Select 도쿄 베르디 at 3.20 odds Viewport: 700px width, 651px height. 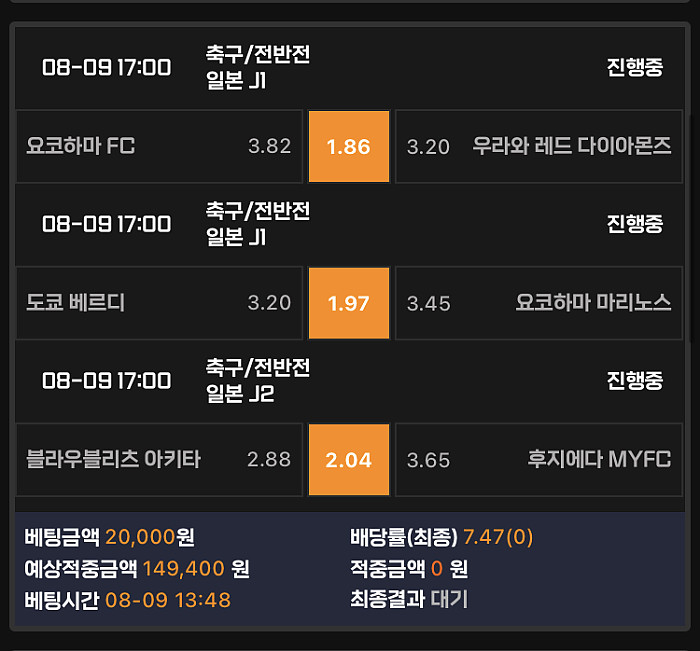[x=159, y=303]
